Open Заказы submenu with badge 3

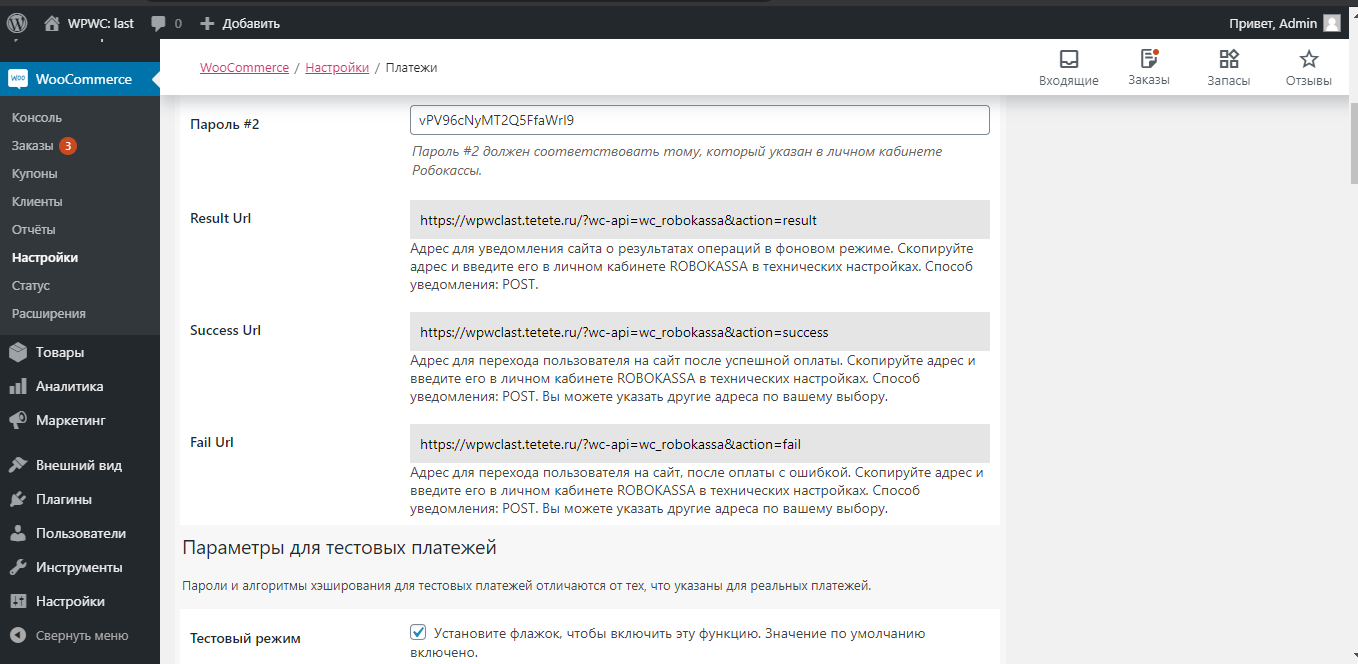[x=33, y=145]
